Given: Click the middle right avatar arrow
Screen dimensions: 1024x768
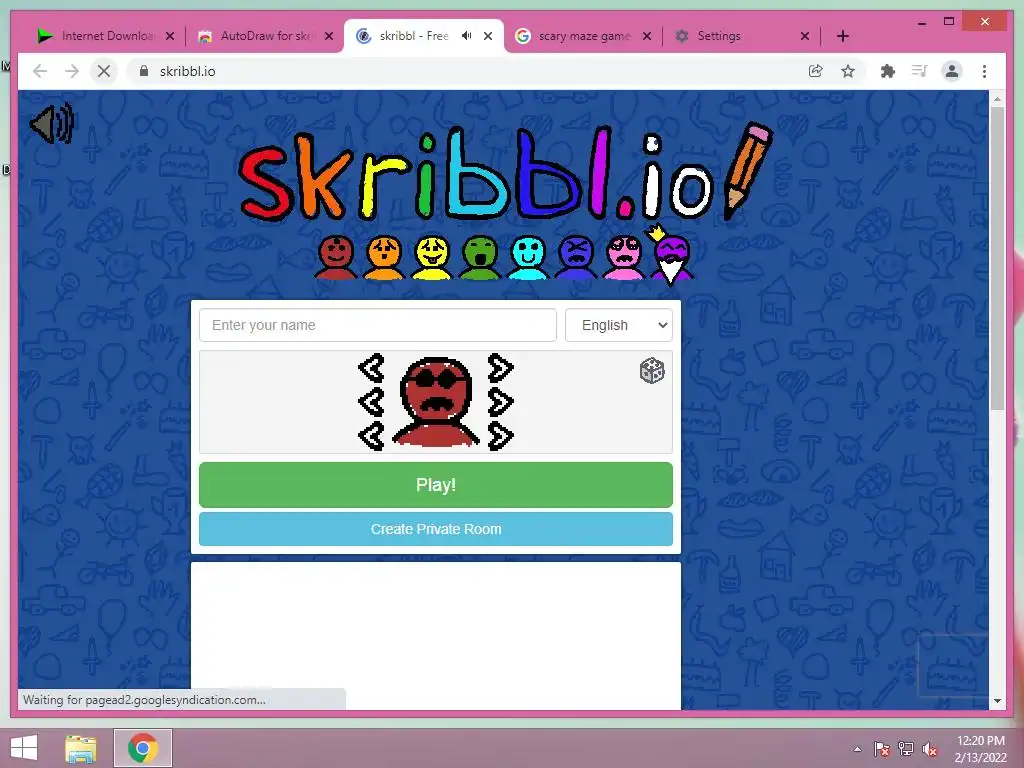Looking at the screenshot, I should 500,402.
